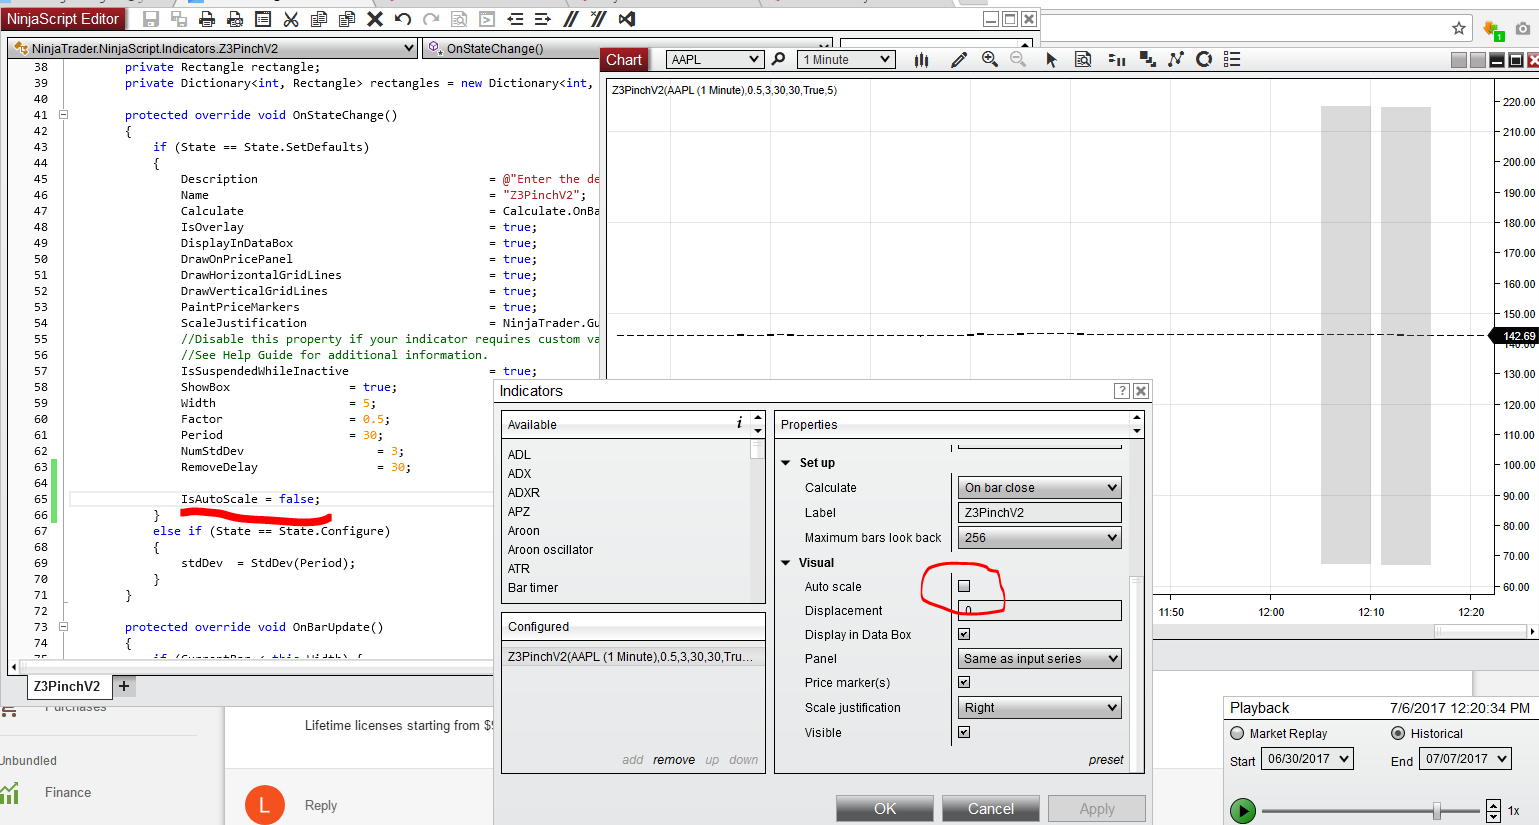Click the playback speed slider handle

point(1437,810)
